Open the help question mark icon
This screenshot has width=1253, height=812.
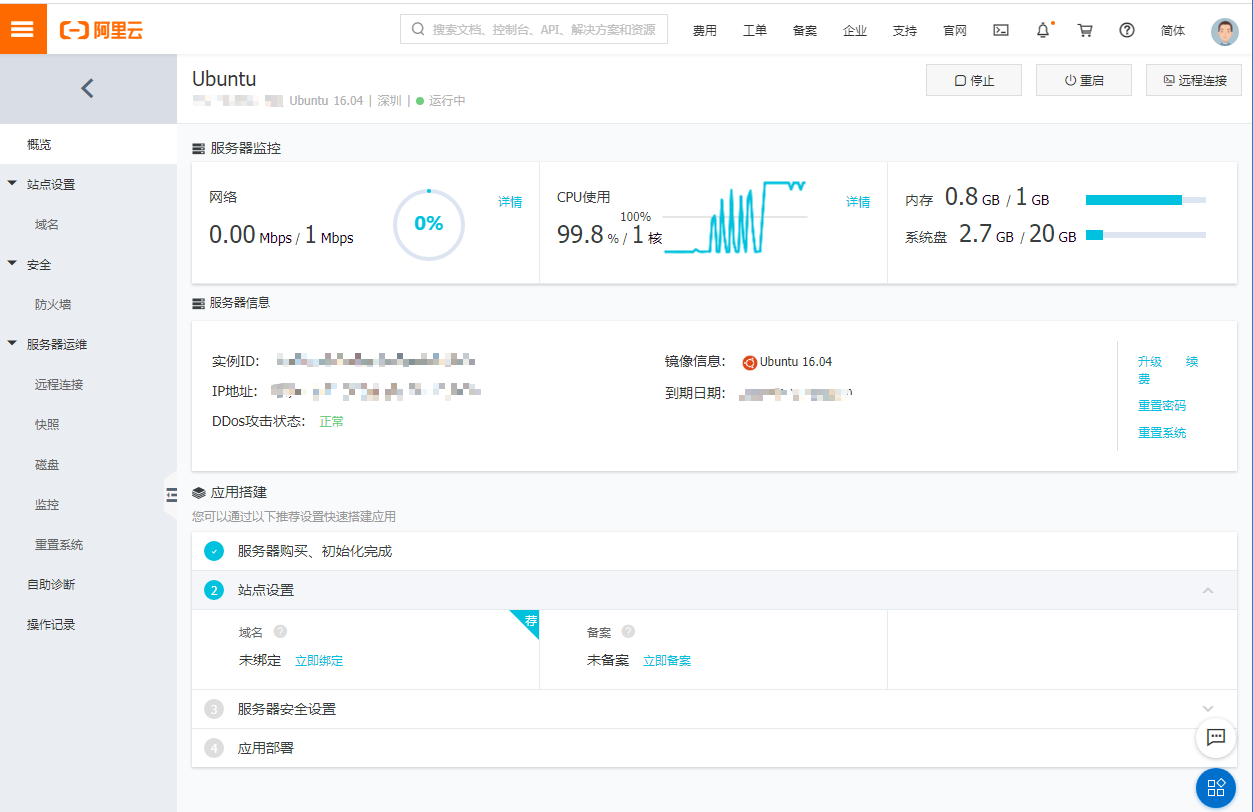tap(1127, 30)
